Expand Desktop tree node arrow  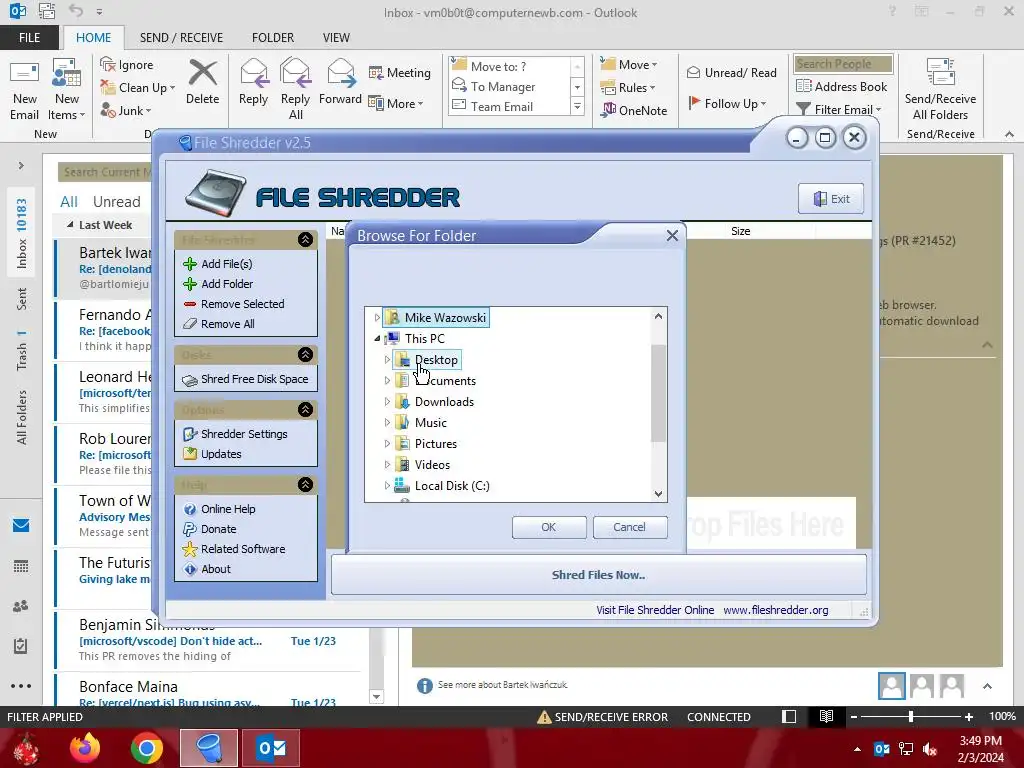coord(387,360)
